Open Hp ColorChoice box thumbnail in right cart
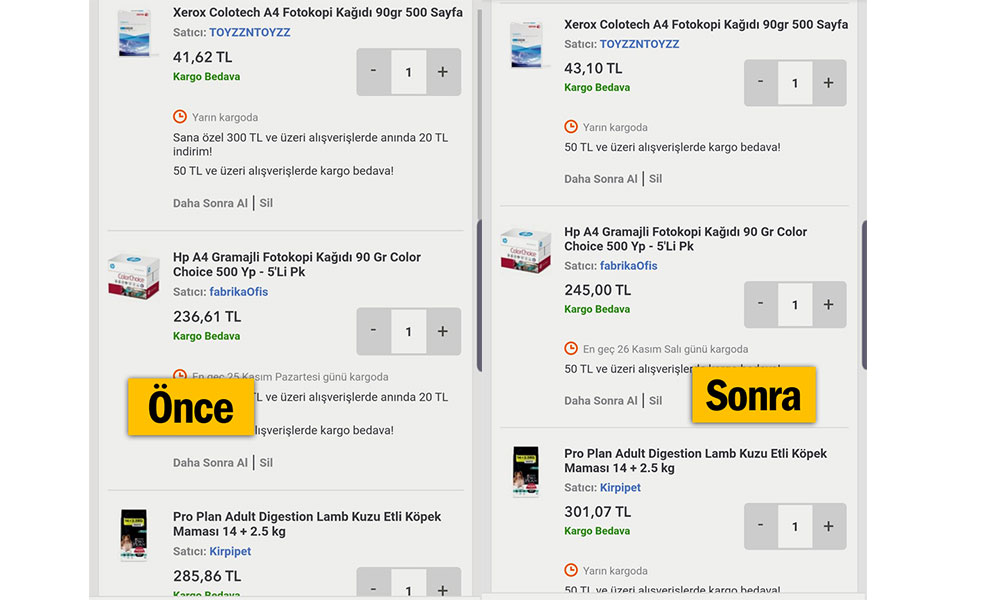Image resolution: width=1000 pixels, height=600 pixels. (526, 251)
